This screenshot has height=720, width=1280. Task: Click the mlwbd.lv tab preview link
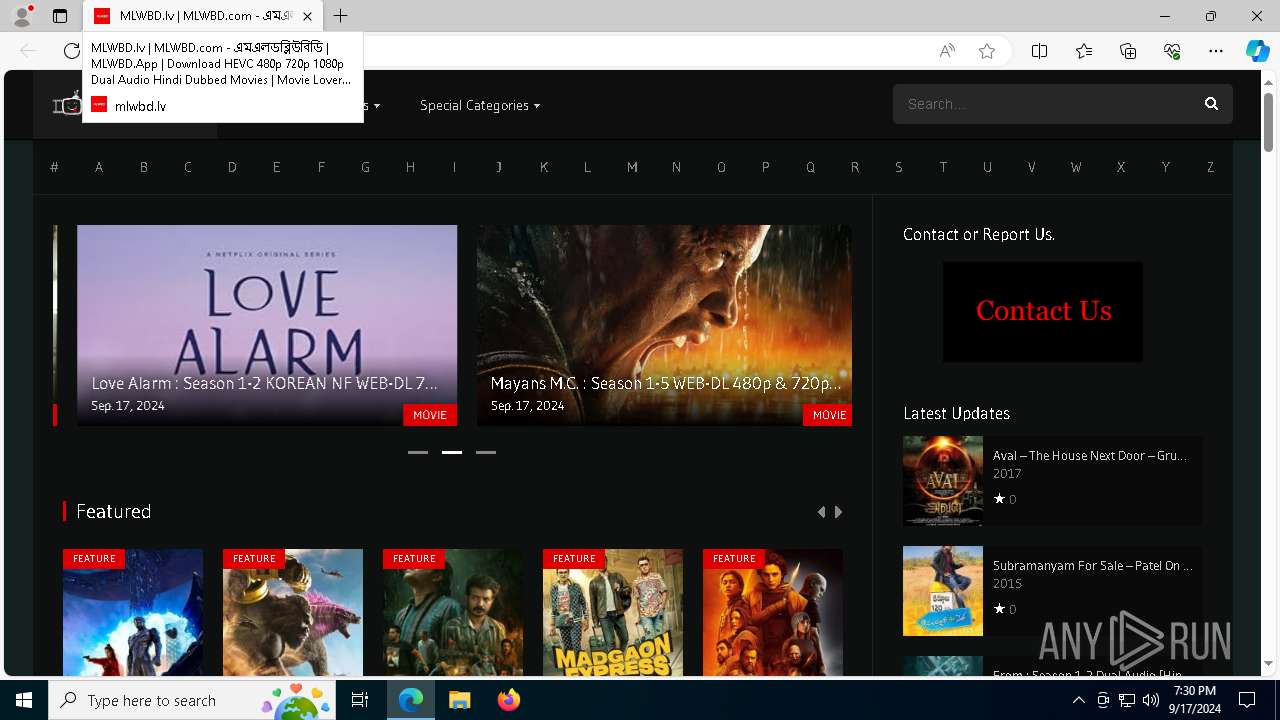(x=140, y=106)
